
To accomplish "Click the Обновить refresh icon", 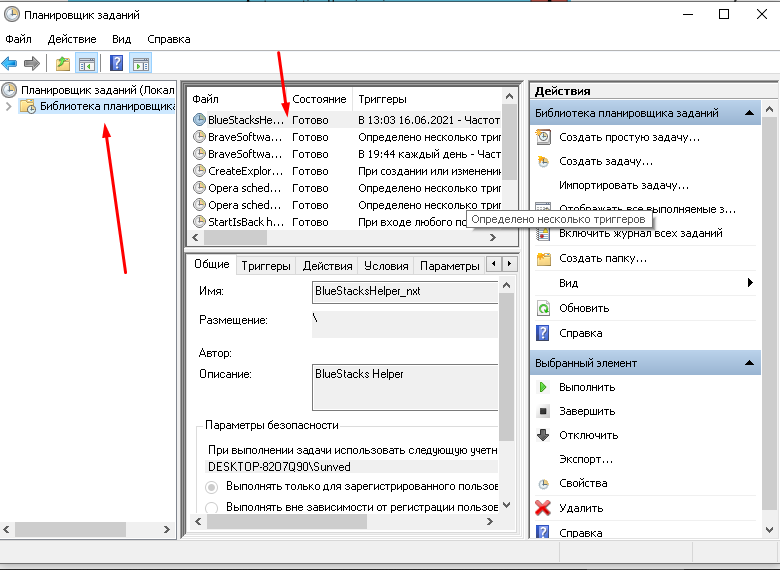I will tap(543, 308).
